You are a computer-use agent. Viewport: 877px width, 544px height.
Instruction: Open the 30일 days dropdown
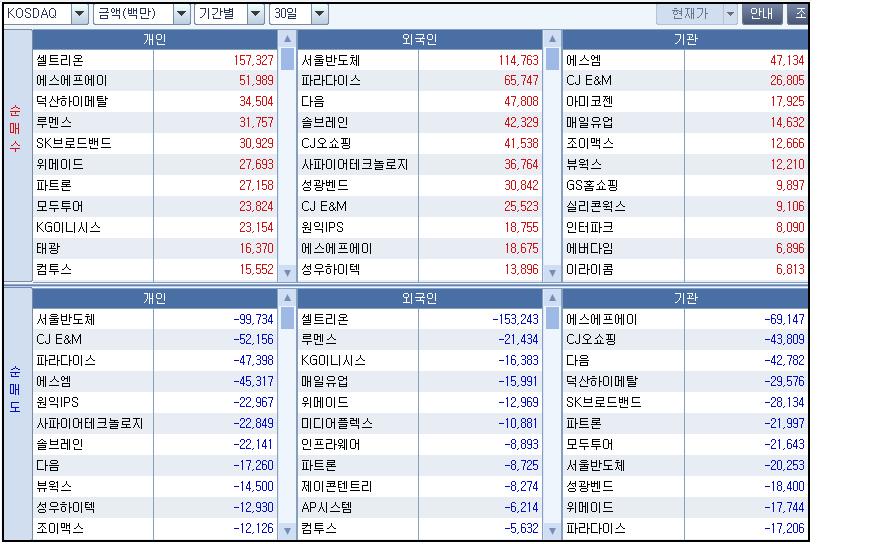[x=319, y=14]
